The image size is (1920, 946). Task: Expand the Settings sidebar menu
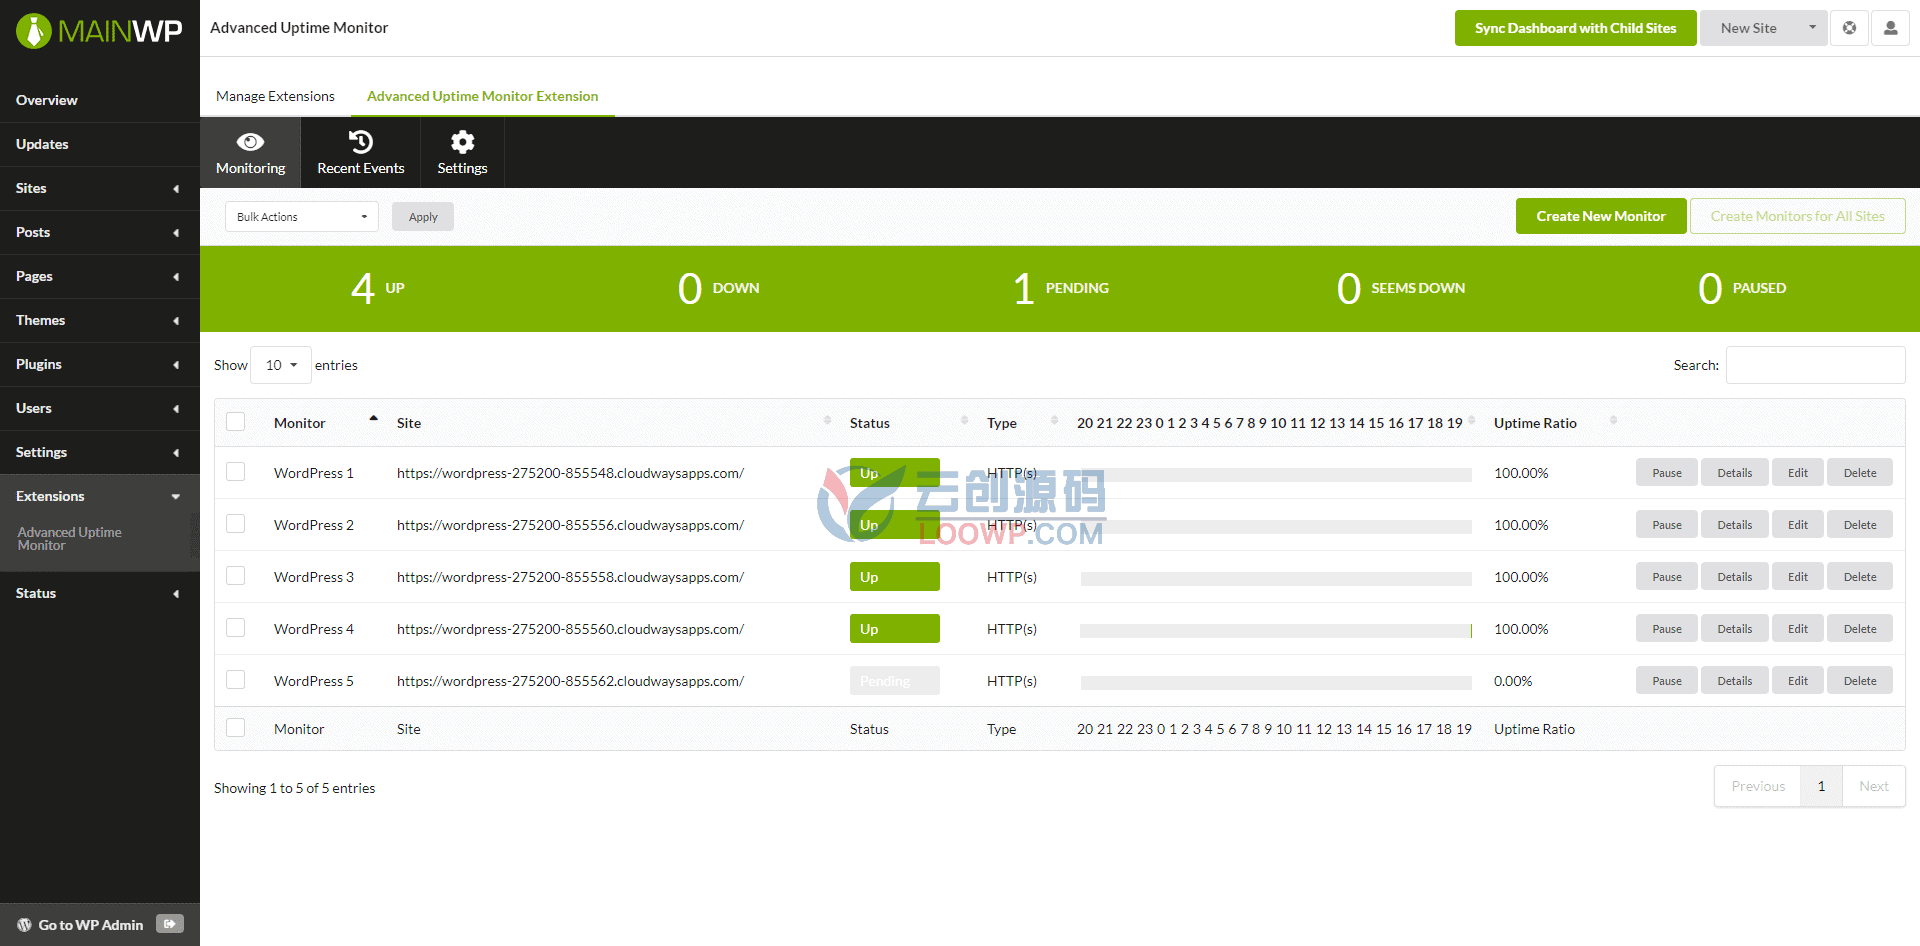(x=99, y=452)
